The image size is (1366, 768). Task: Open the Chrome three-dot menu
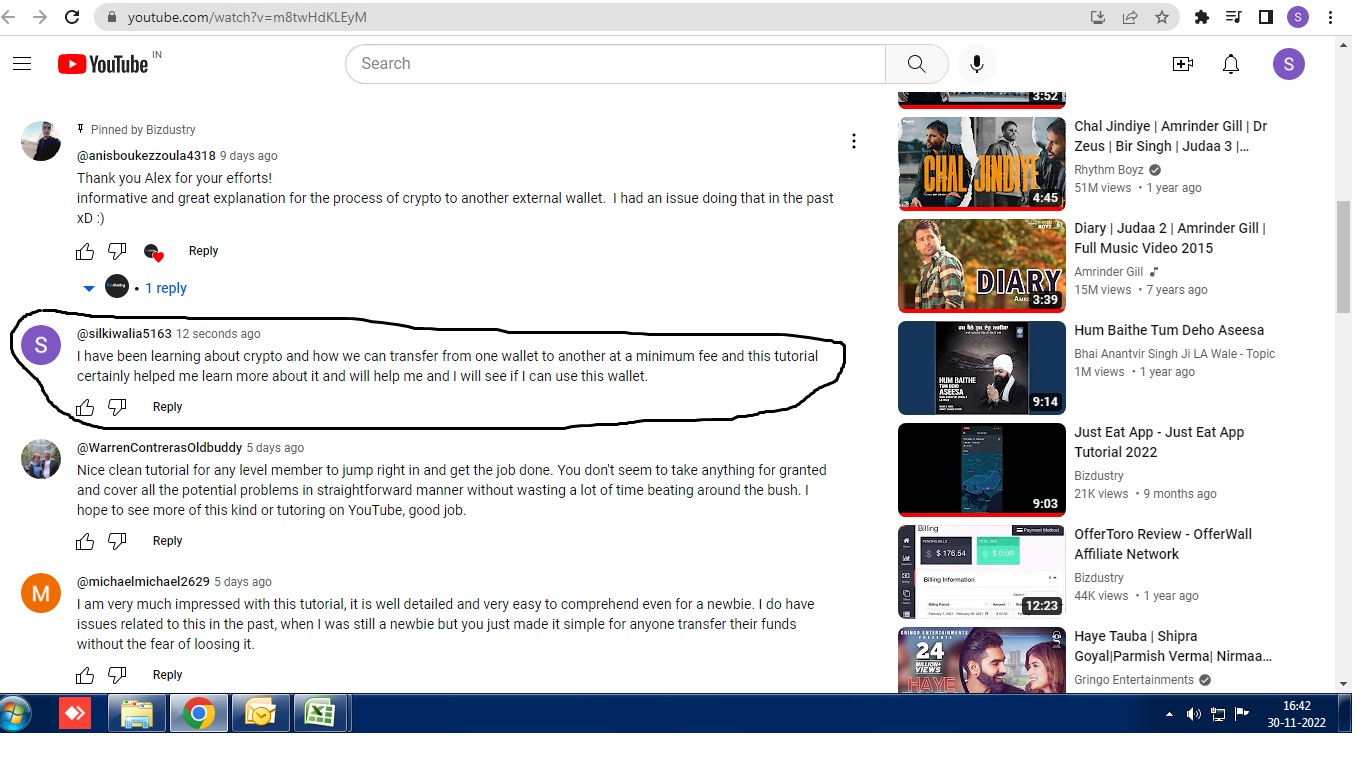pyautogui.click(x=1331, y=17)
